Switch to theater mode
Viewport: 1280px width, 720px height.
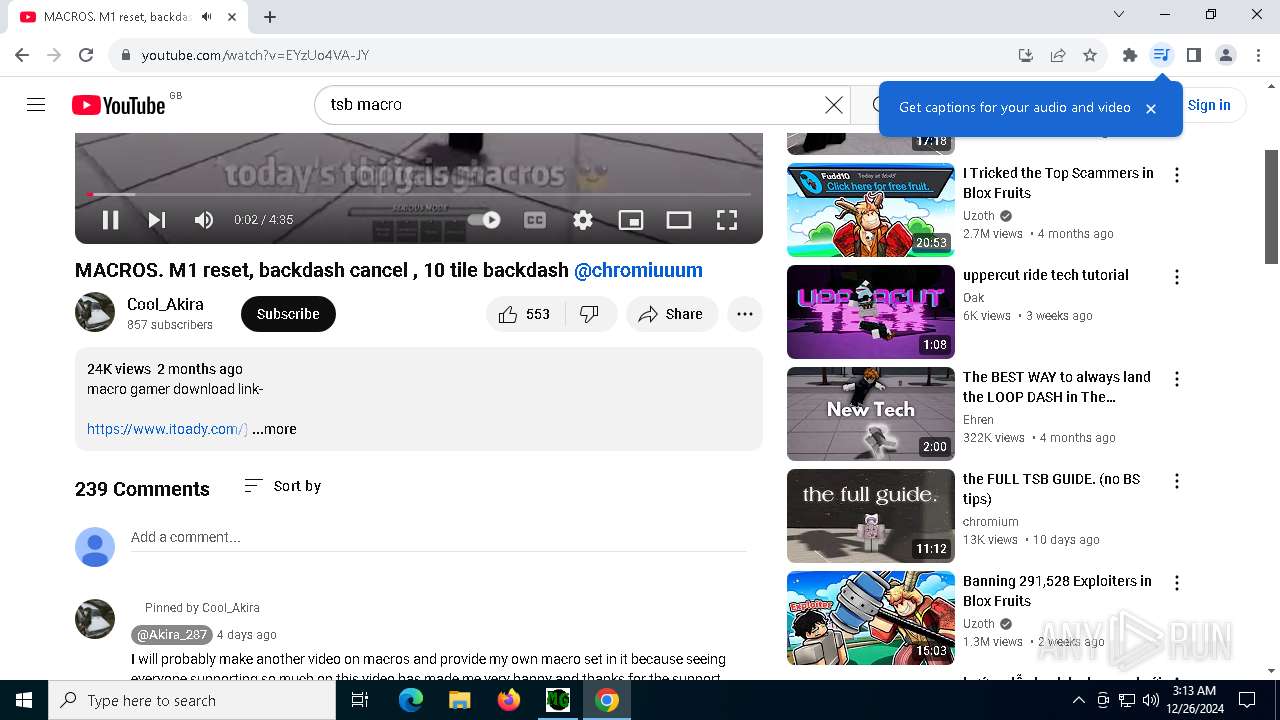pyautogui.click(x=679, y=220)
